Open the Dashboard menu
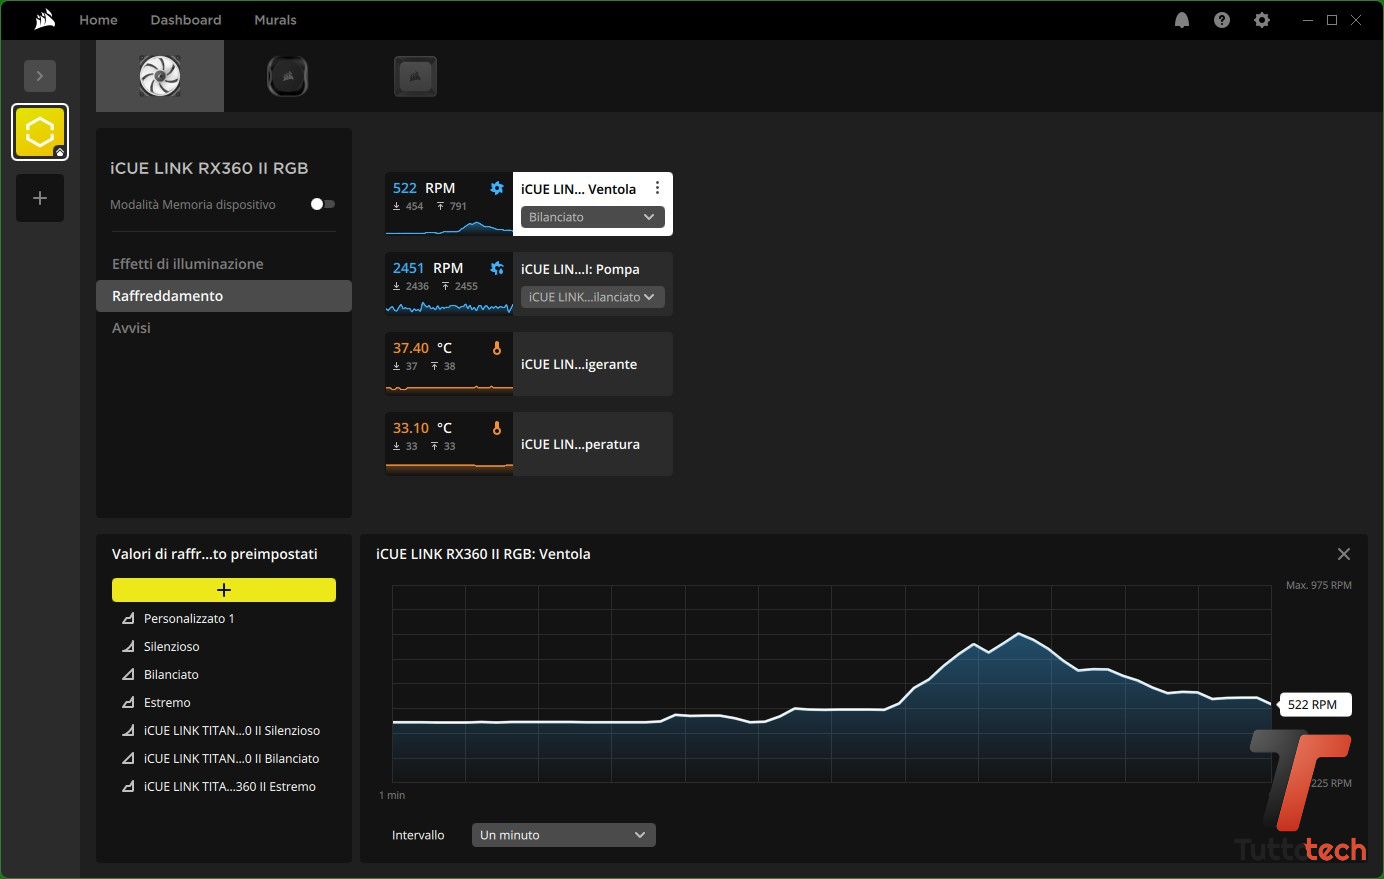This screenshot has height=879, width=1384. (x=186, y=20)
